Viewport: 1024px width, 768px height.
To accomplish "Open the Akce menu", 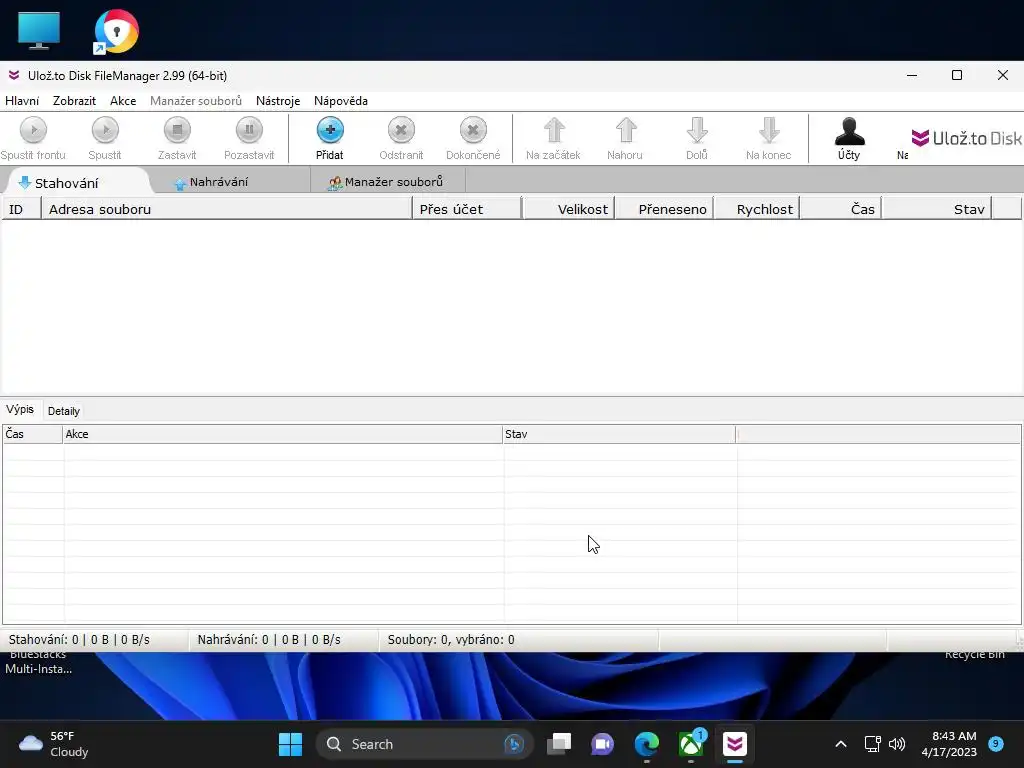I will [123, 101].
